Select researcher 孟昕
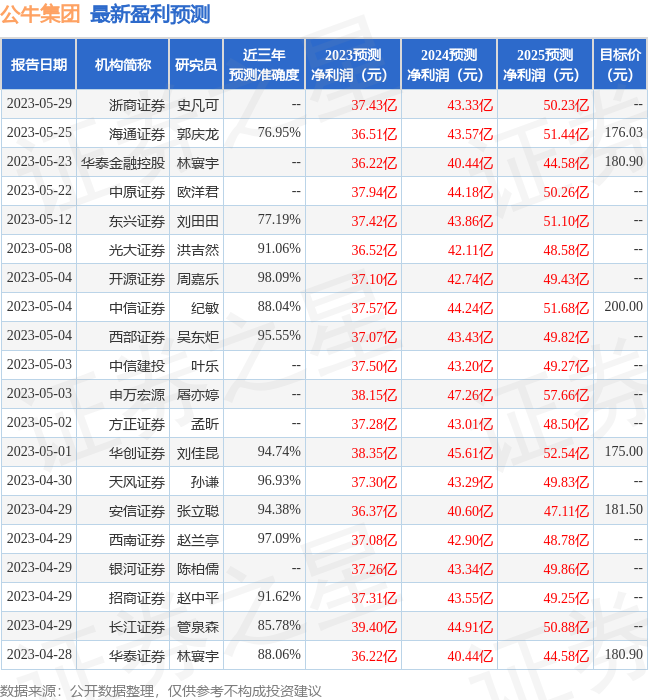The width and height of the screenshot is (648, 700). [205, 425]
